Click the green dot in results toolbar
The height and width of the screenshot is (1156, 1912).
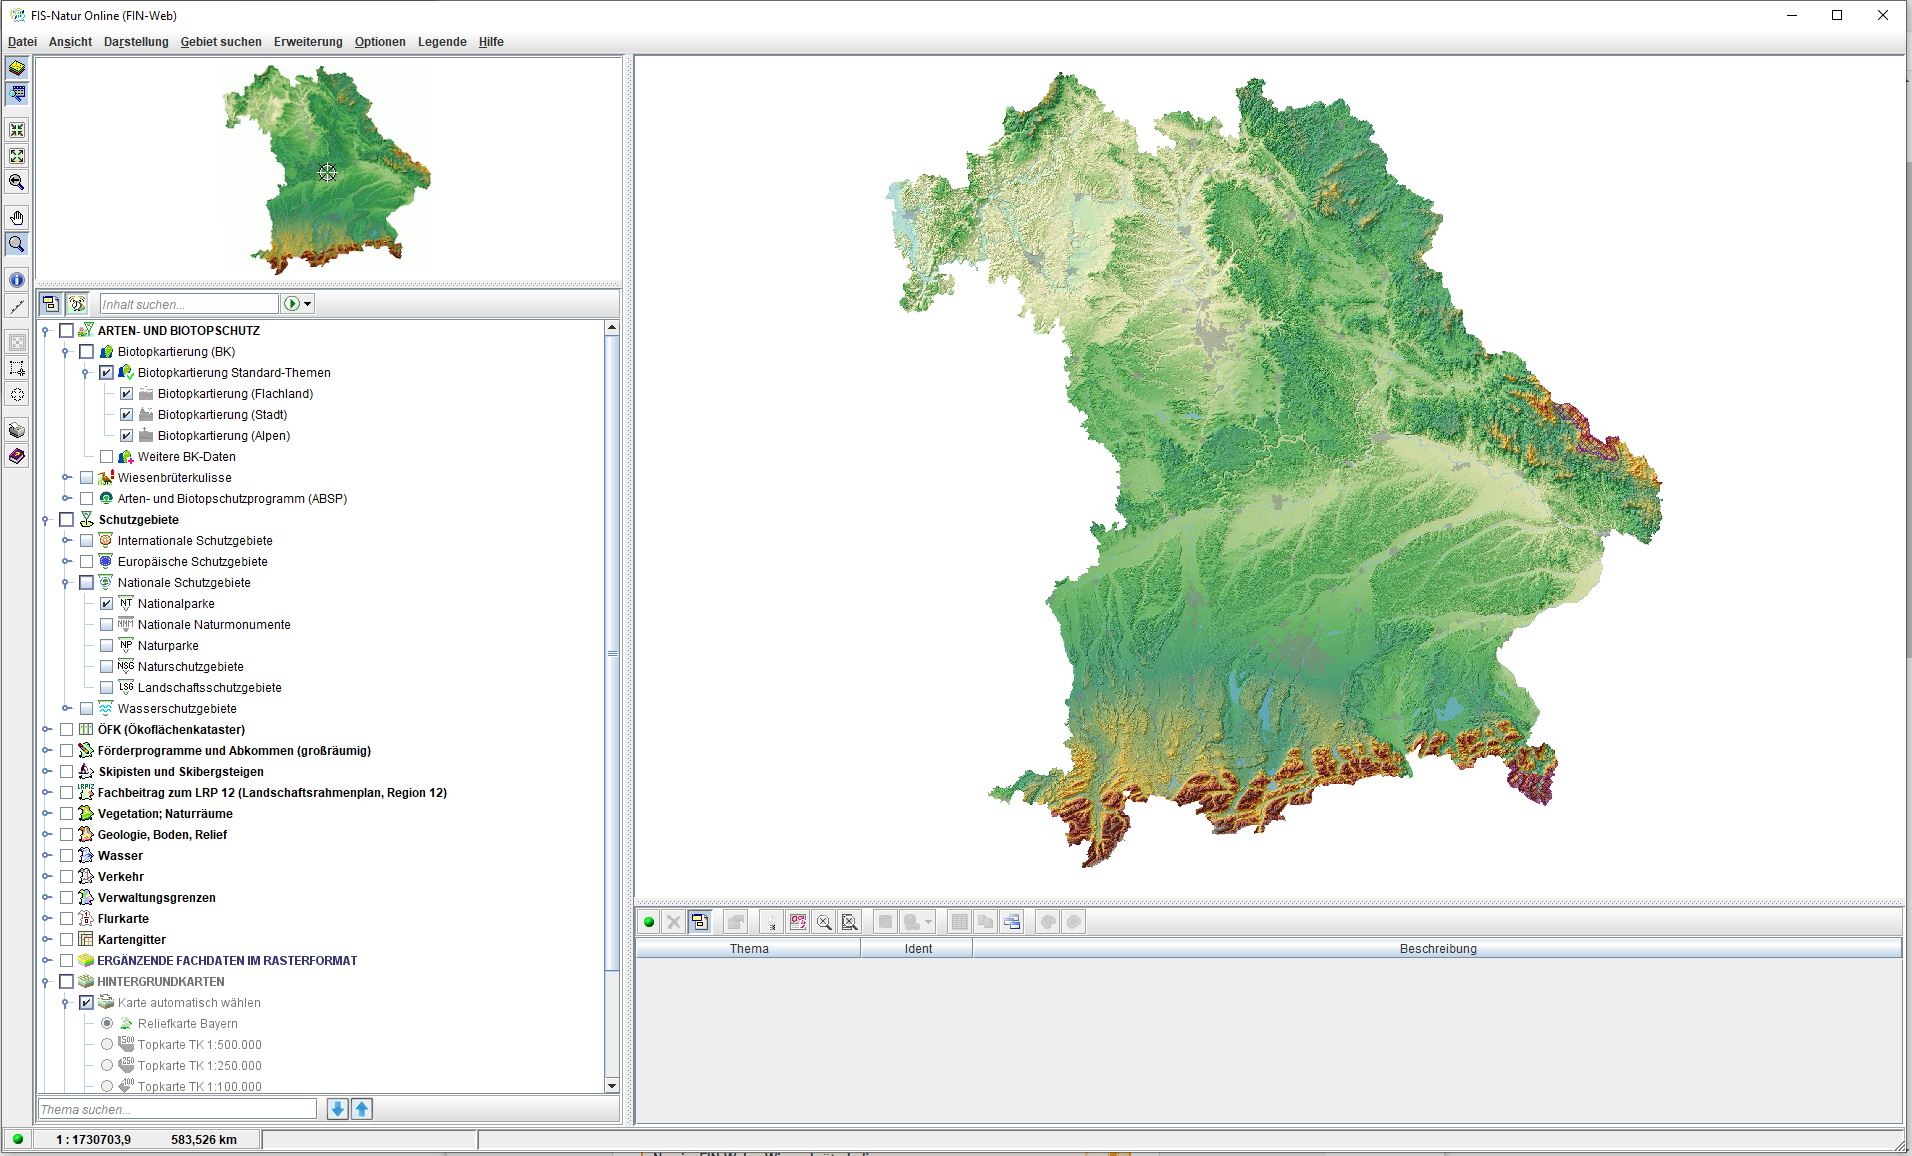(649, 922)
